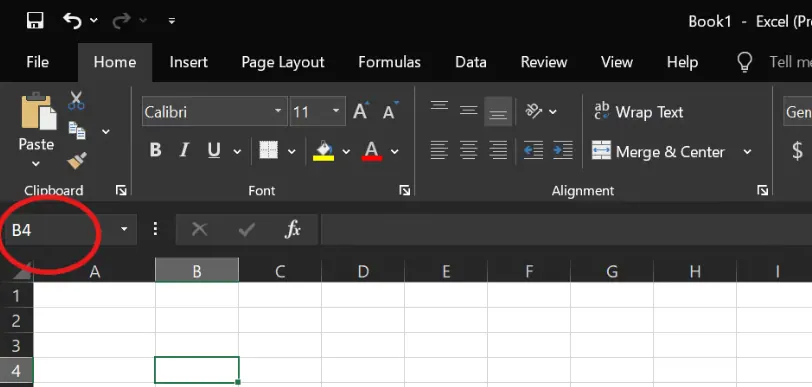Open the View tab
This screenshot has width=812, height=387.
[x=617, y=62]
